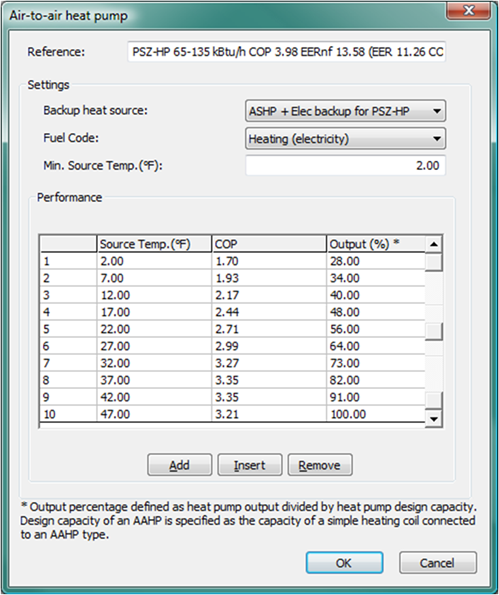
Task: Open the Fuel Code dropdown
Action: click(345, 139)
